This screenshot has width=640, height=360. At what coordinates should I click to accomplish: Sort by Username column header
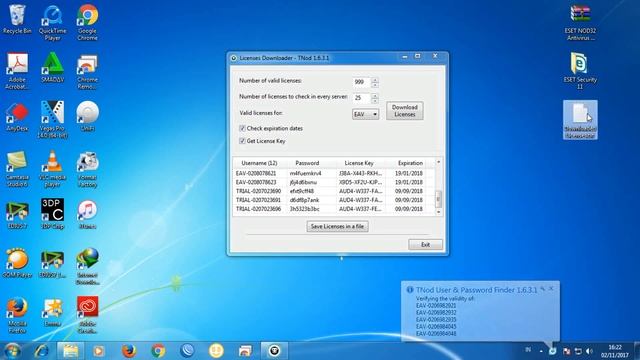[x=260, y=163]
